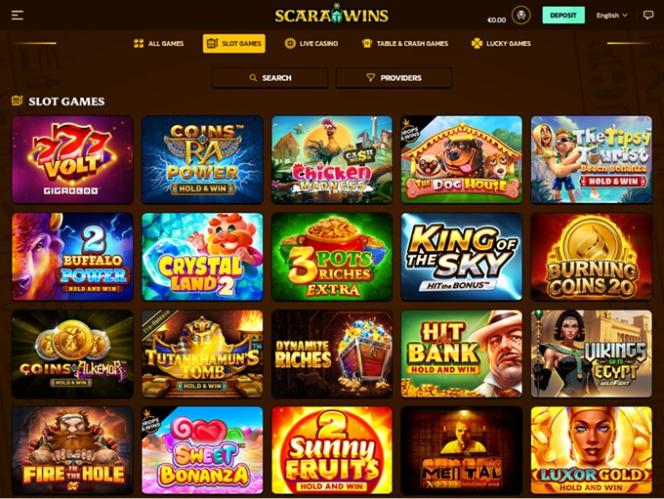Play the Sweet Bonanza game
Screen dimensions: 664x499
pos(202,450)
